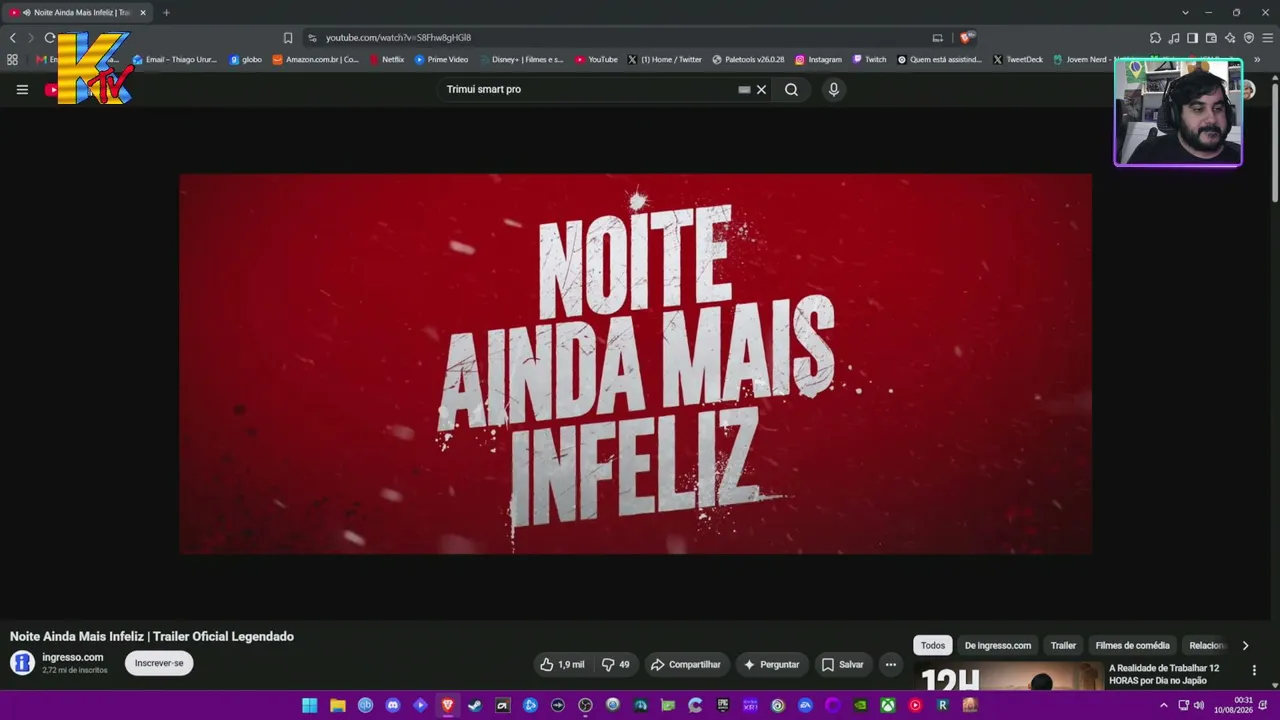Select the Filmes de comédia chip

pos(1132,645)
